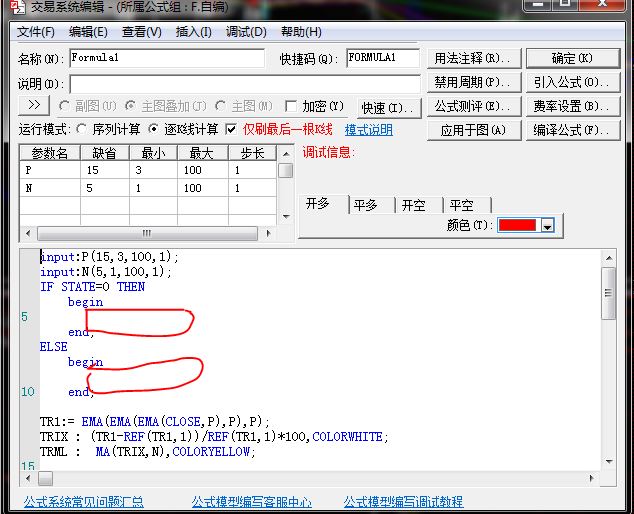
Task: Click the 最小 column header
Action: point(153,153)
